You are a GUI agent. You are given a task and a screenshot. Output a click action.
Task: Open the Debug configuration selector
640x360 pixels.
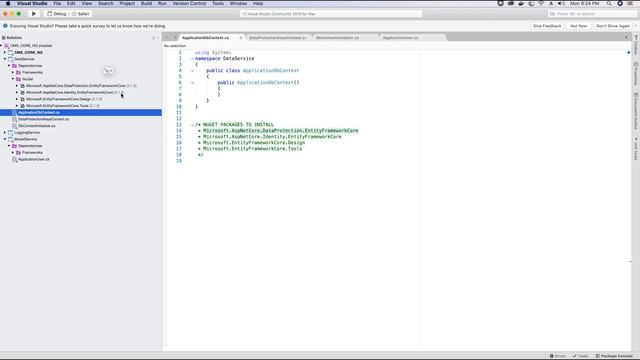click(57, 14)
